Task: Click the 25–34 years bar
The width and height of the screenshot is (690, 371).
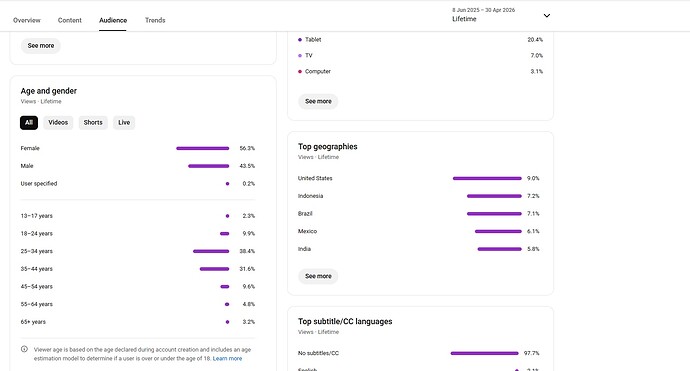Action: click(x=211, y=251)
